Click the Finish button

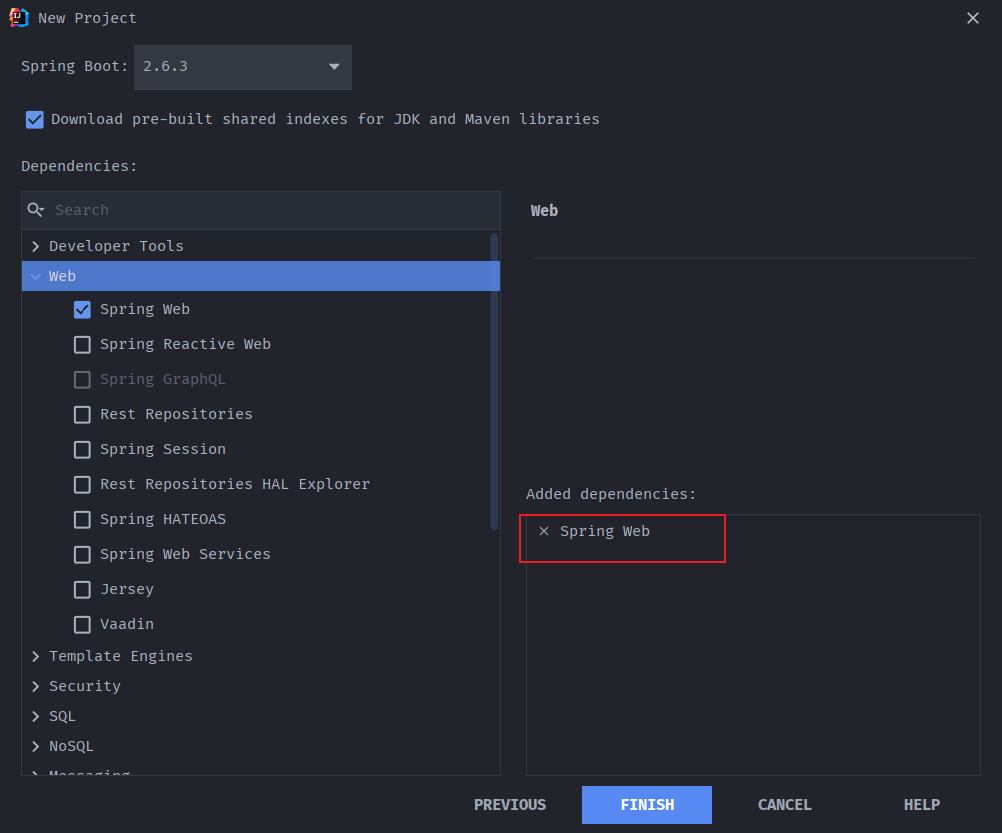[647, 805]
